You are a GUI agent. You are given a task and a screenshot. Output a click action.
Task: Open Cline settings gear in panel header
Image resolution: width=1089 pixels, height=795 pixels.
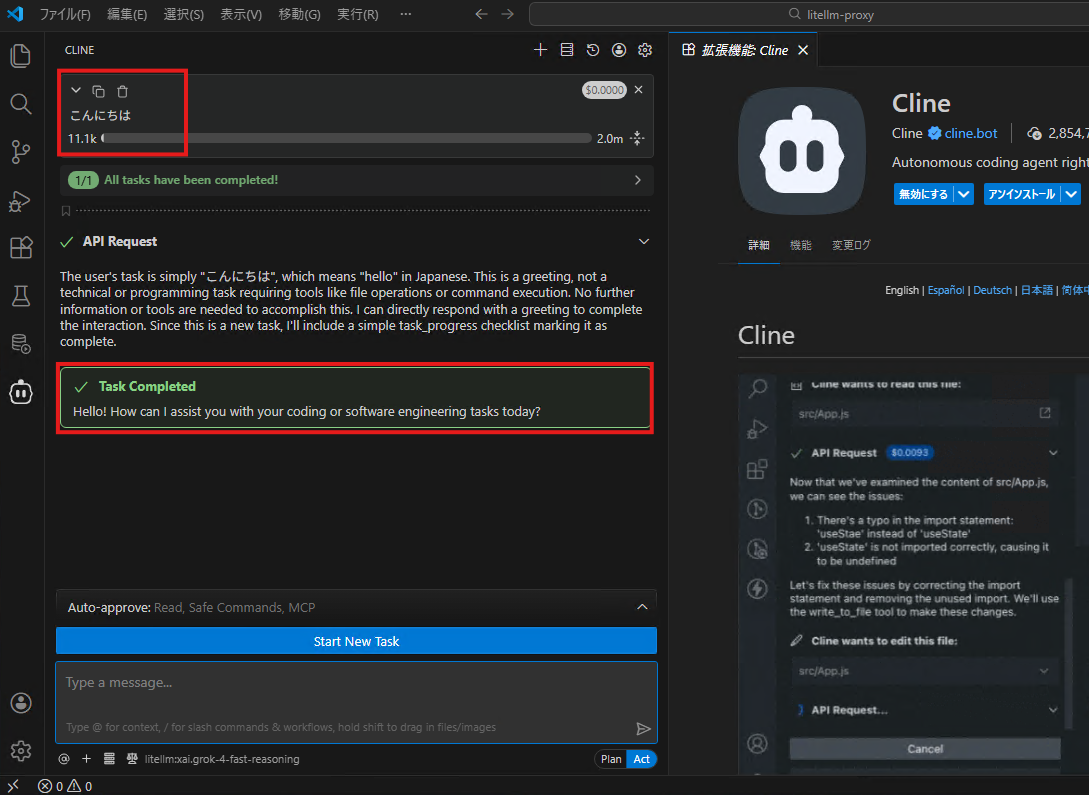[x=645, y=50]
